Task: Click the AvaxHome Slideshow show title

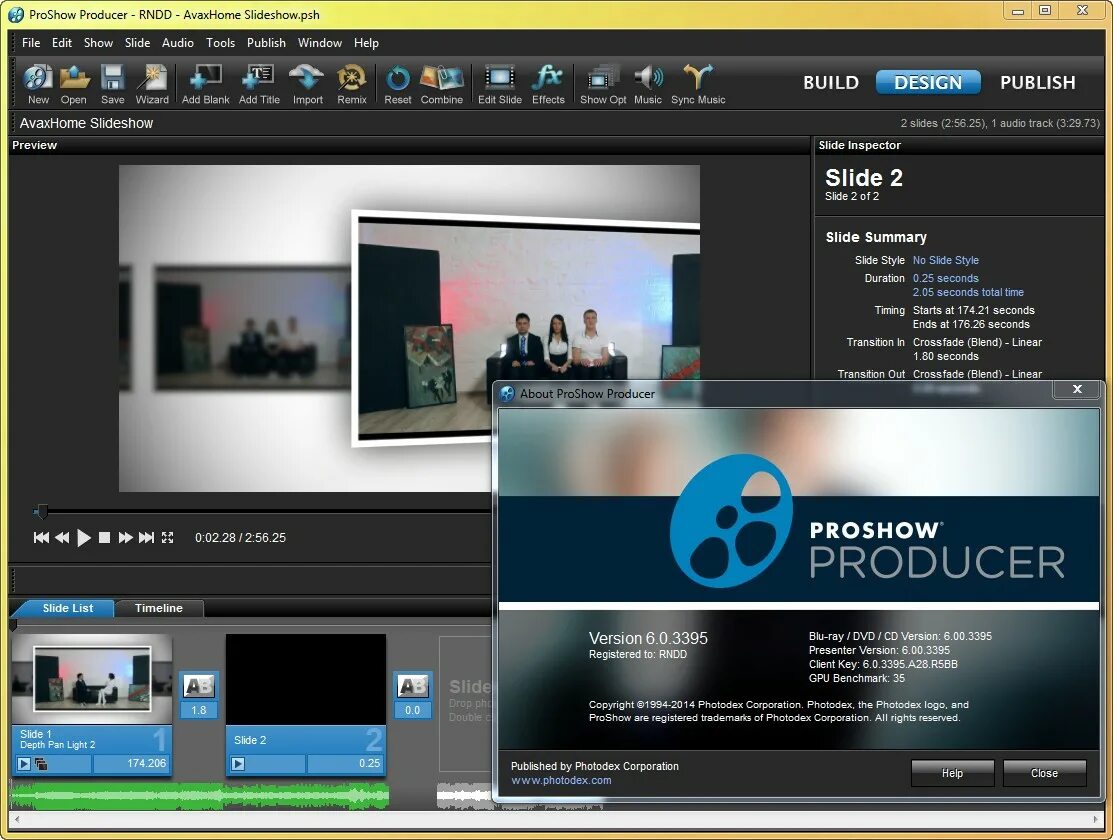Action: tap(87, 124)
